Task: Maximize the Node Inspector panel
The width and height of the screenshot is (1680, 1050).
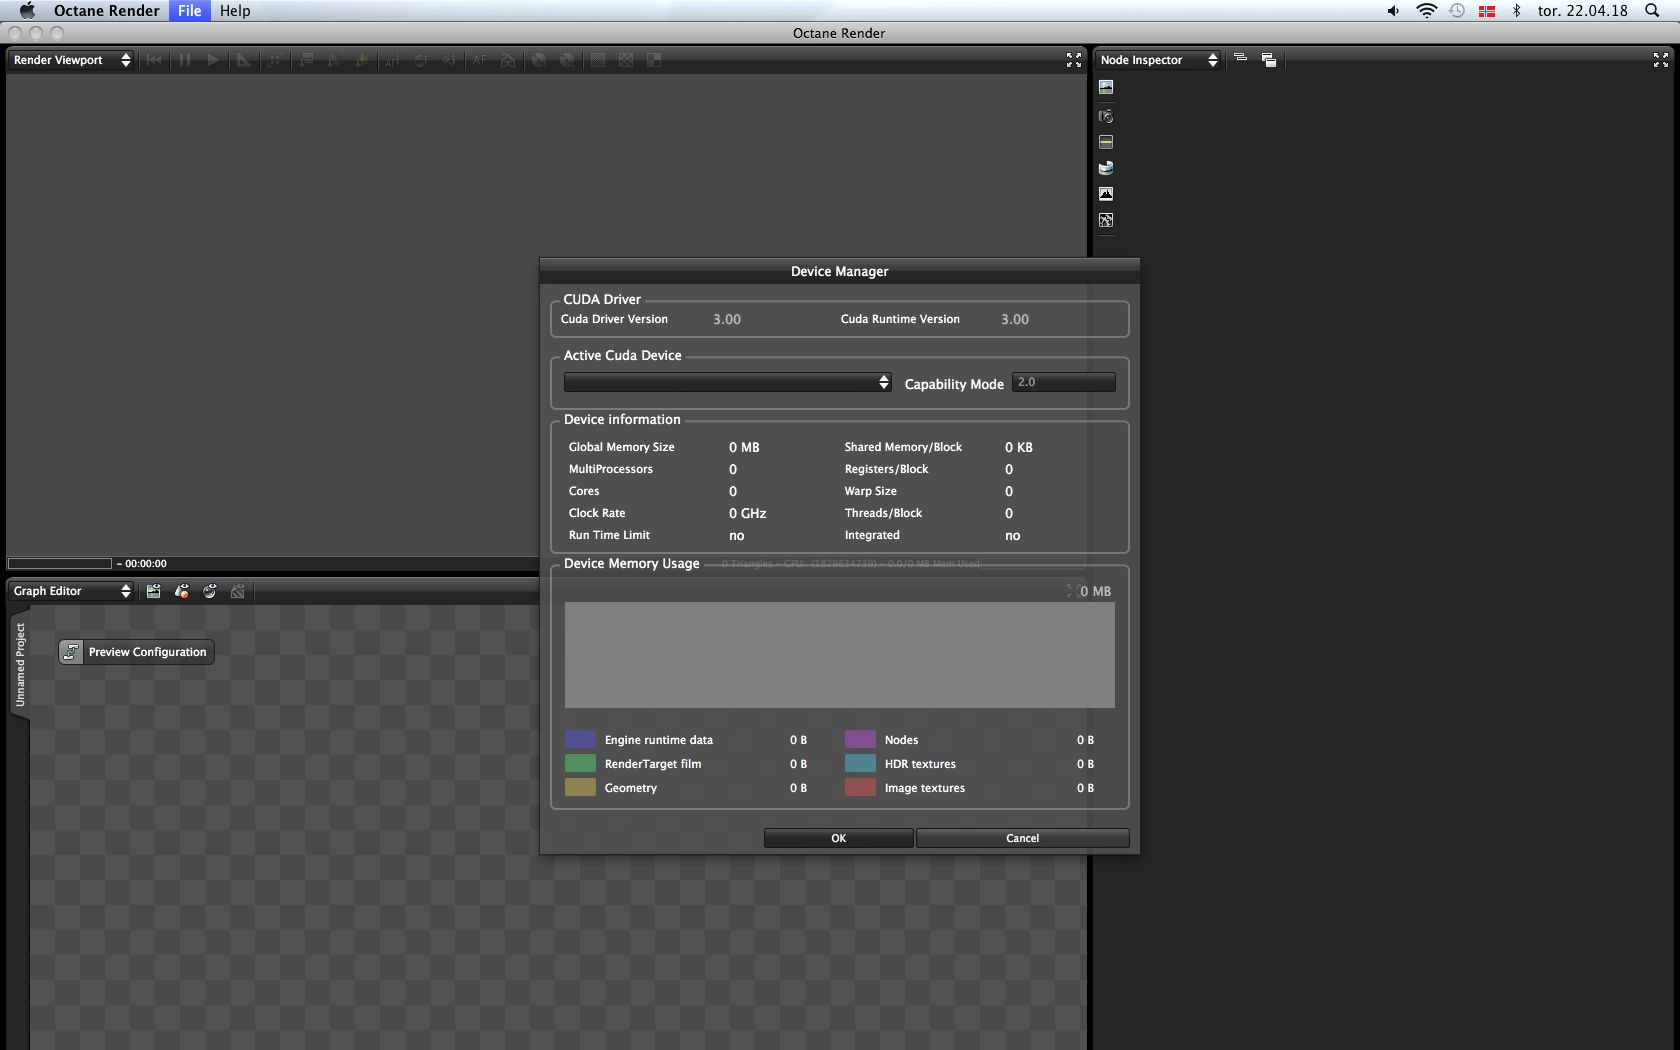Action: click(1661, 60)
